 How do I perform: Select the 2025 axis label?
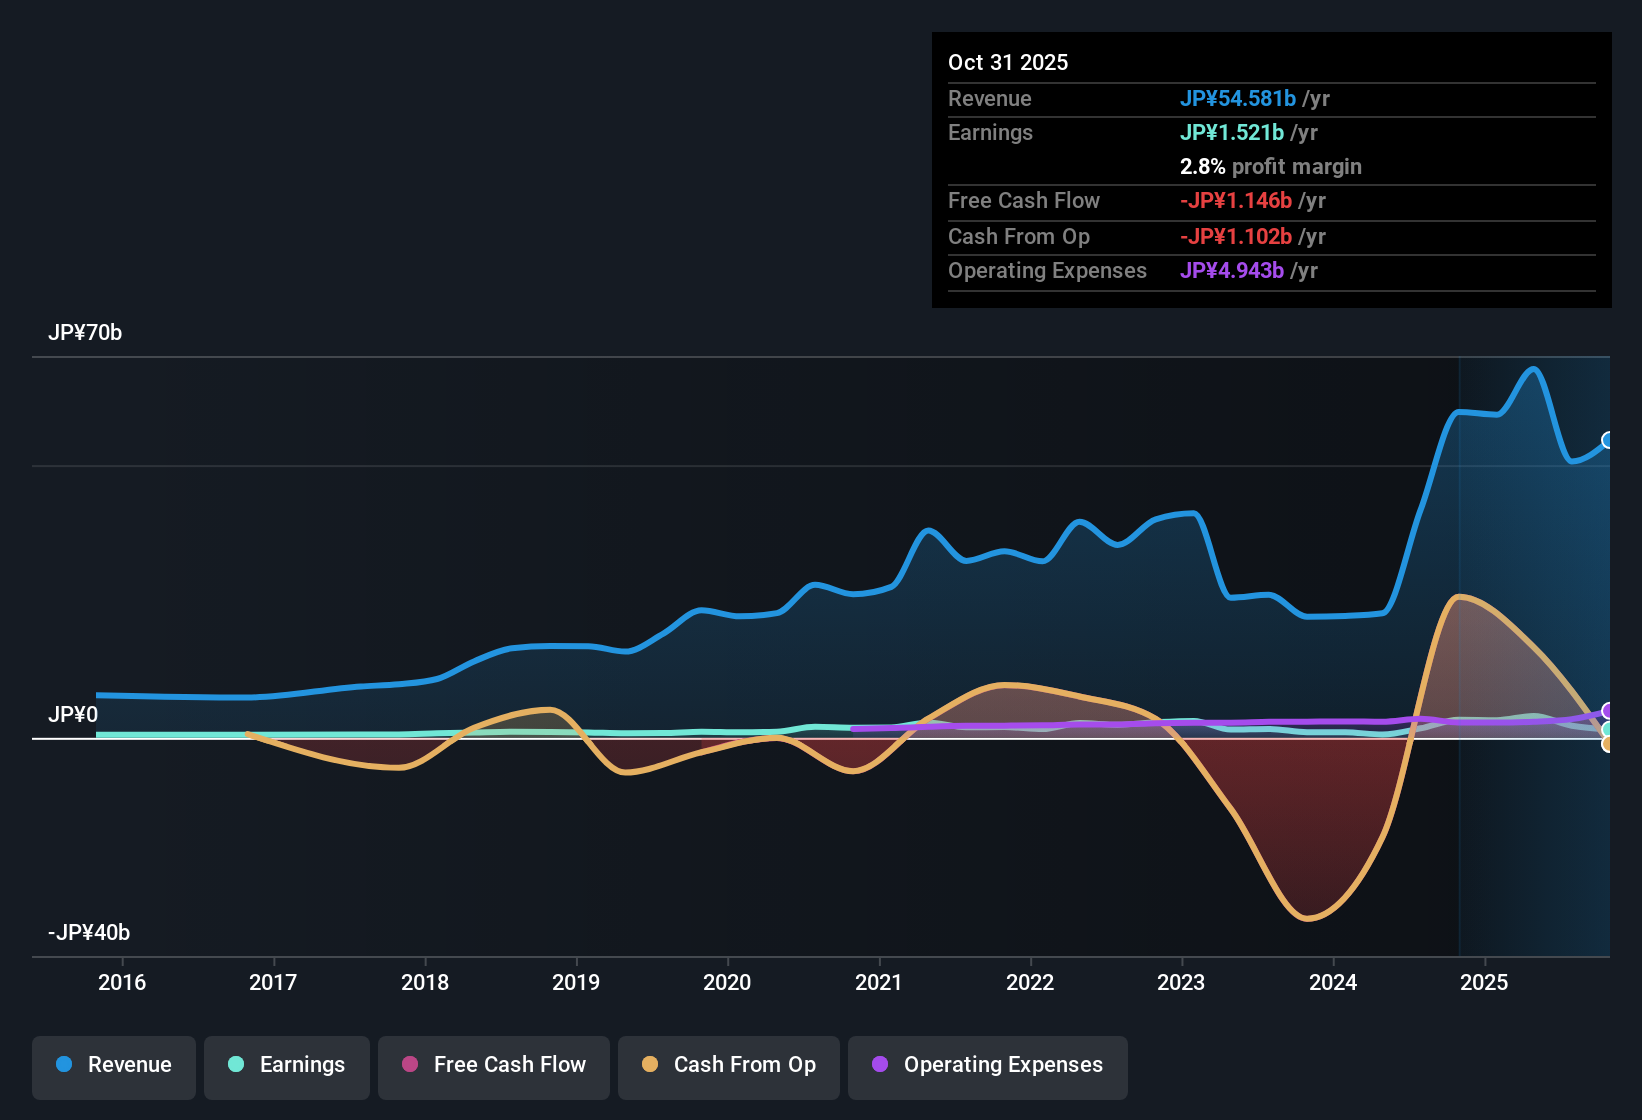1486,982
